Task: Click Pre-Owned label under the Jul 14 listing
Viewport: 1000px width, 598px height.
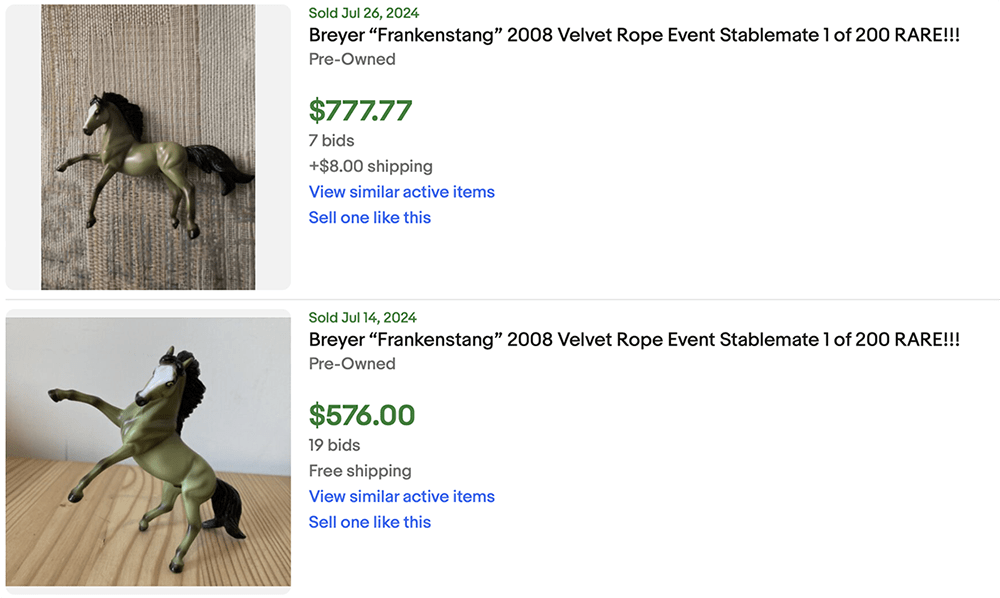Action: click(x=352, y=364)
